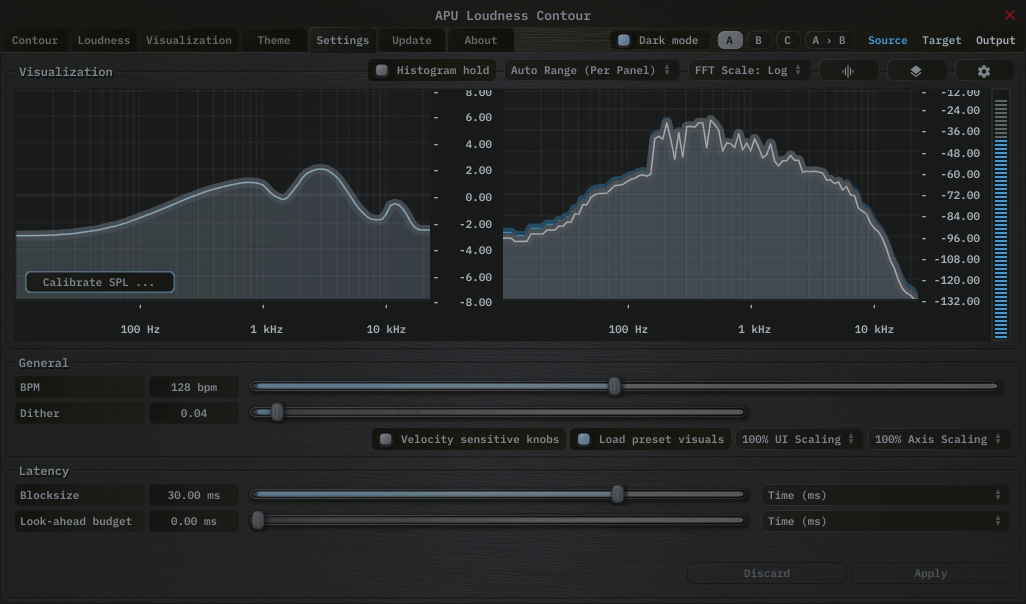Click the Calibrate SPL ... button
This screenshot has width=1026, height=604.
click(x=99, y=283)
